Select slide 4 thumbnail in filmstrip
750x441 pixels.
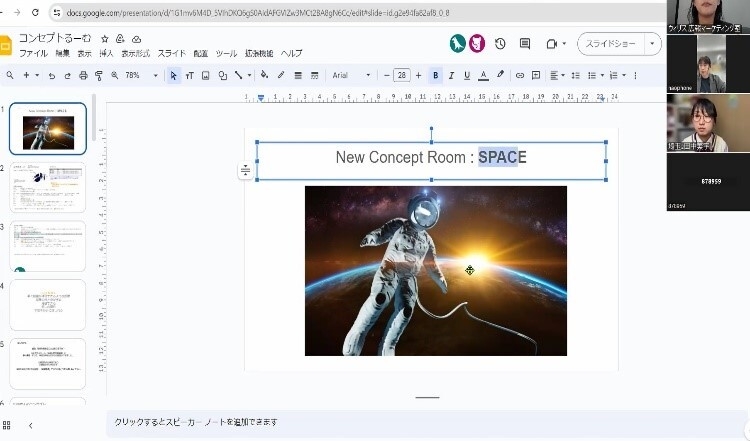pyautogui.click(x=48, y=304)
